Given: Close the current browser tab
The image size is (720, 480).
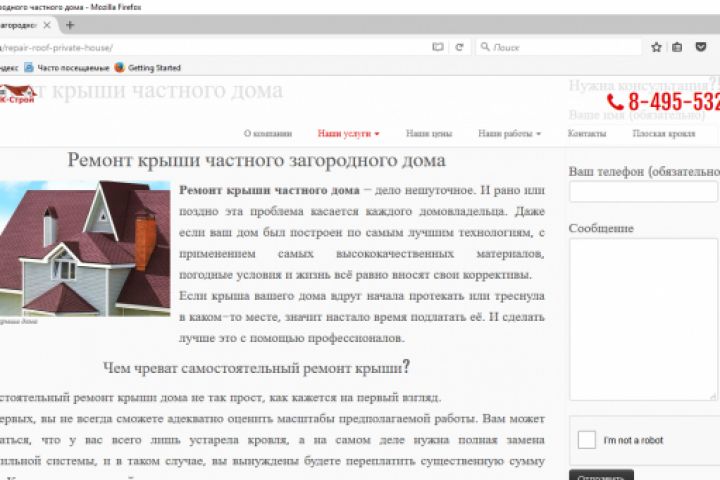Looking at the screenshot, I should tap(47, 25).
